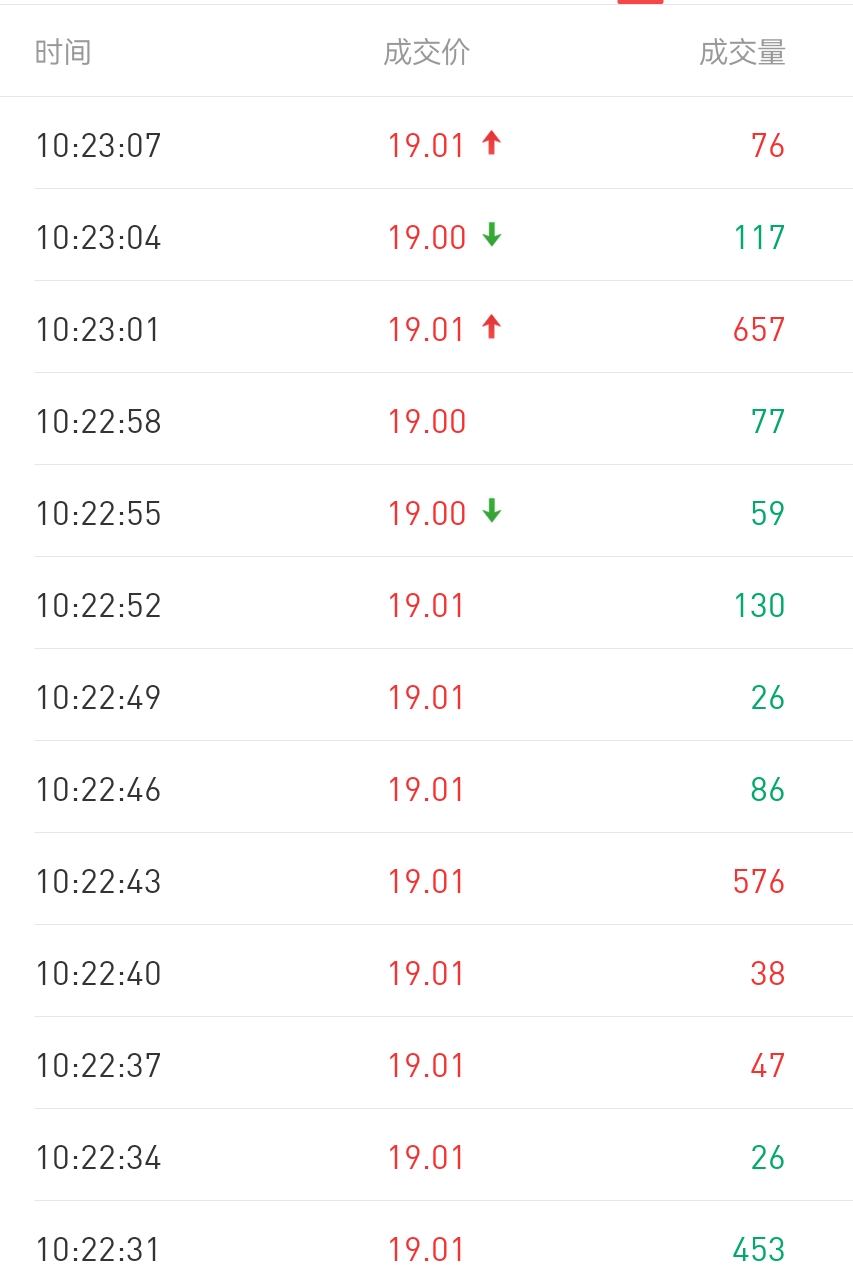853x1267 pixels.
Task: Click the volume 86 entry
Action: pos(767,790)
